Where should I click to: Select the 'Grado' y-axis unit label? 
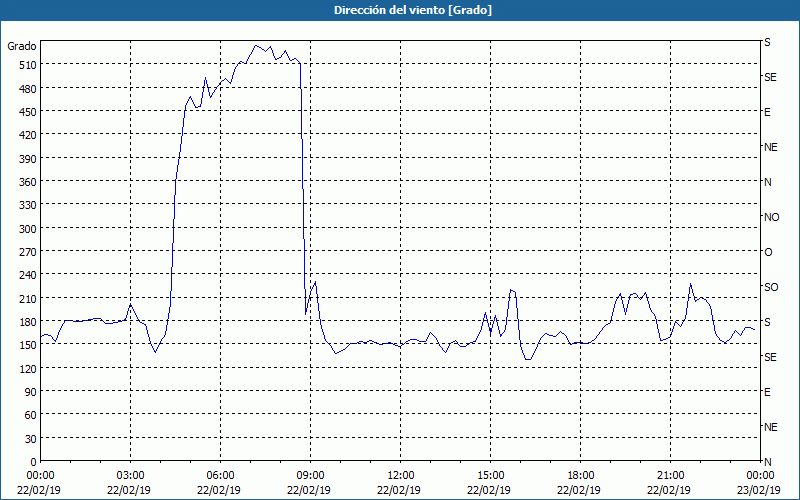pyautogui.click(x=22, y=46)
